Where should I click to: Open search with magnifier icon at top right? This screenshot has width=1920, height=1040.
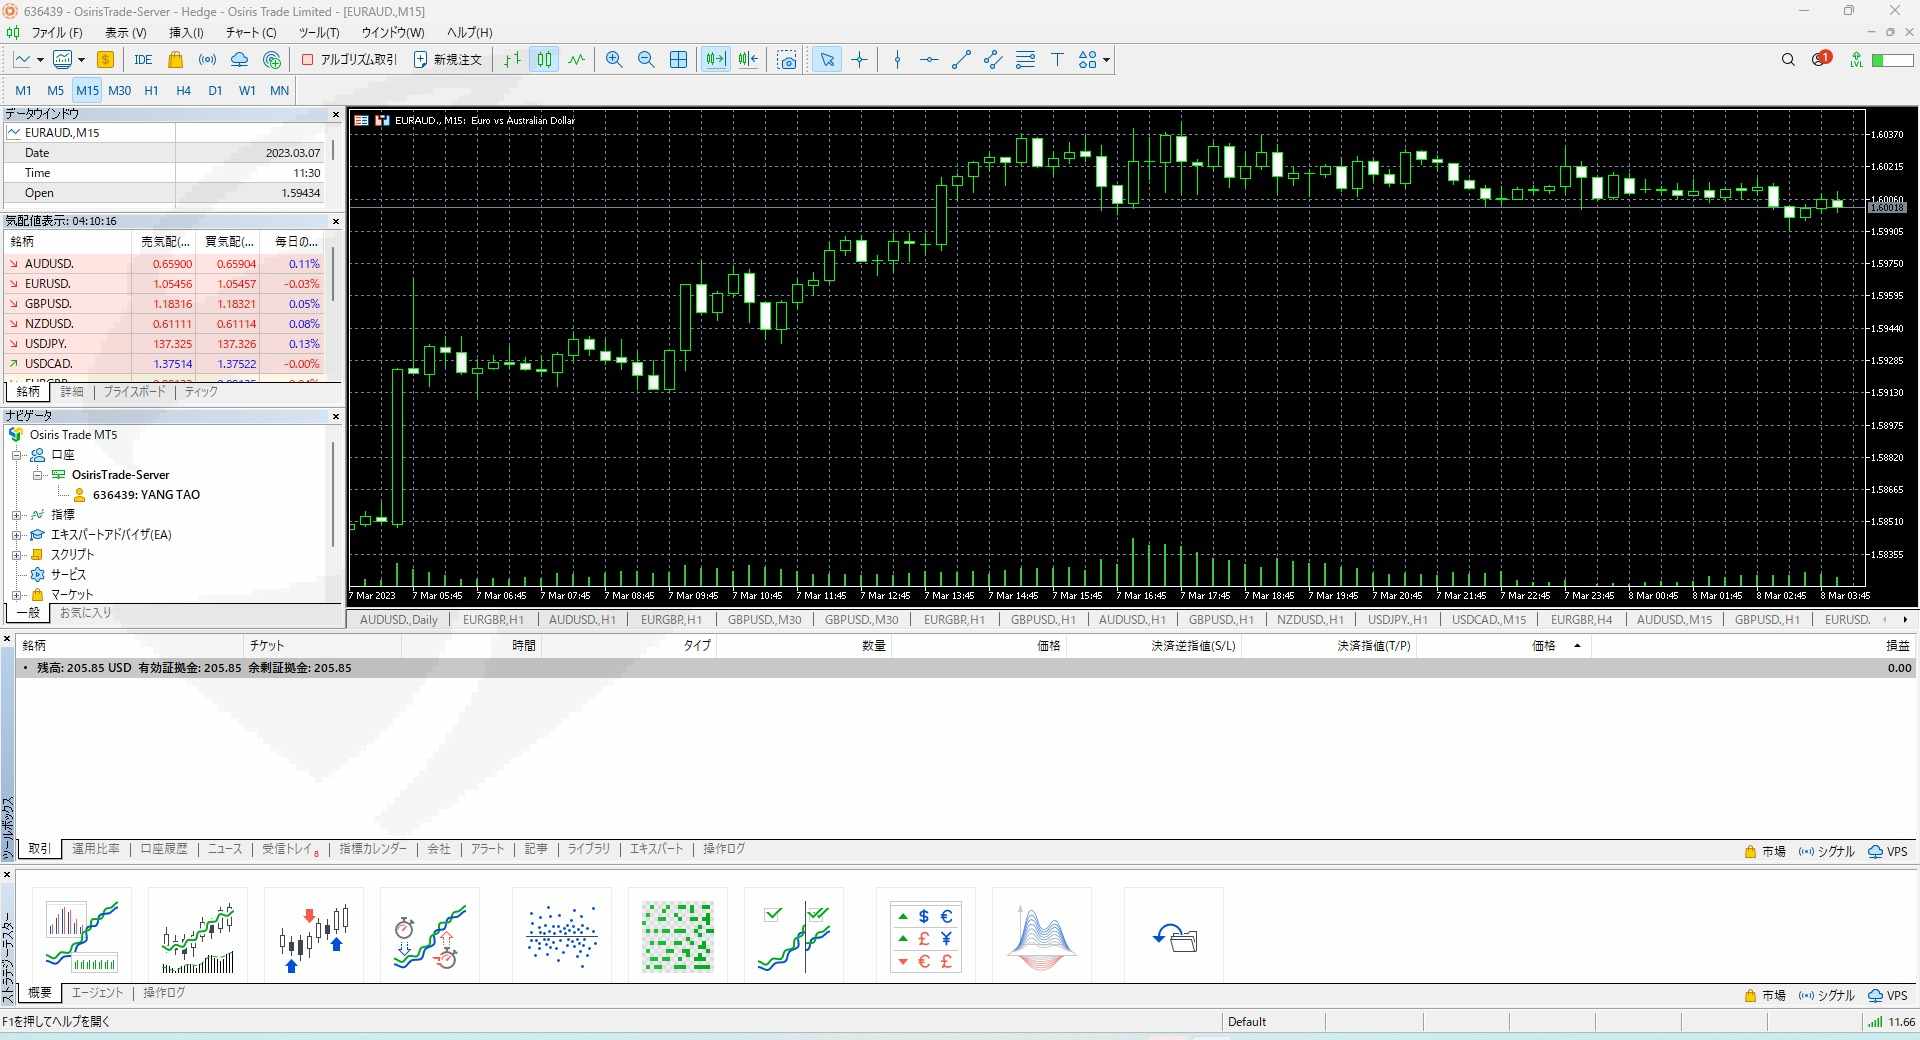(1788, 60)
